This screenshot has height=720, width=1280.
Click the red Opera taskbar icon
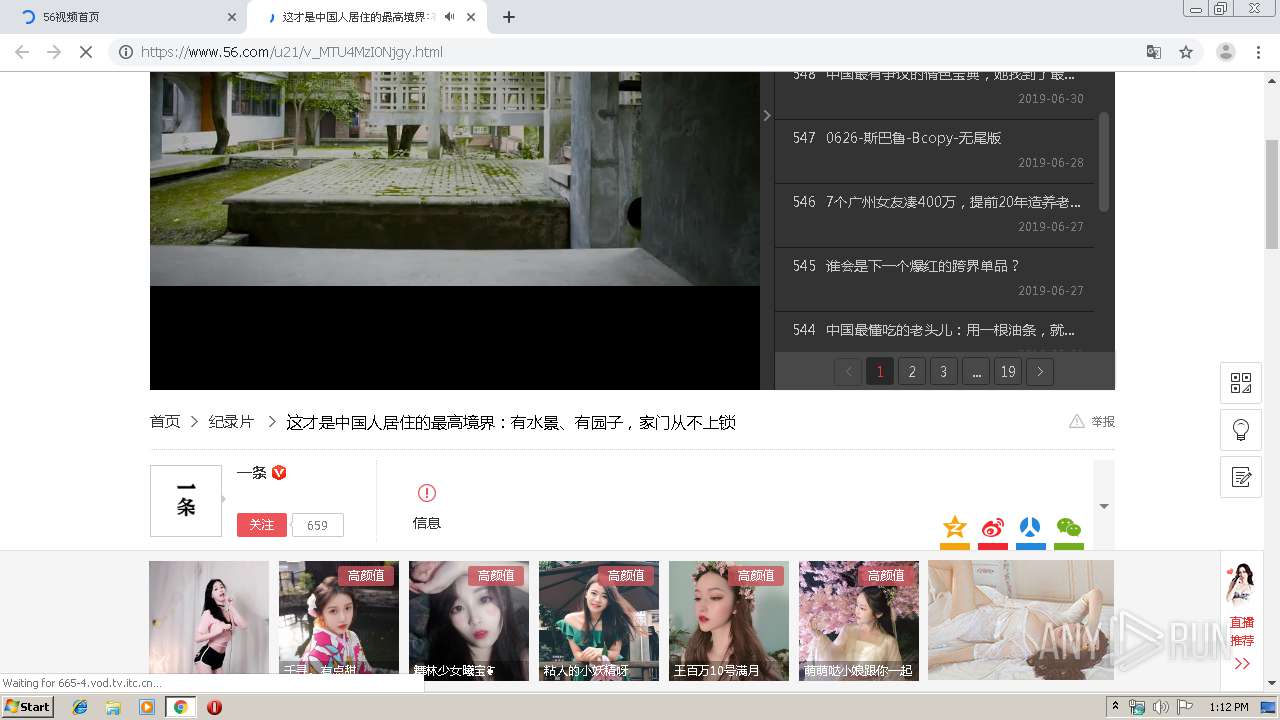[214, 707]
